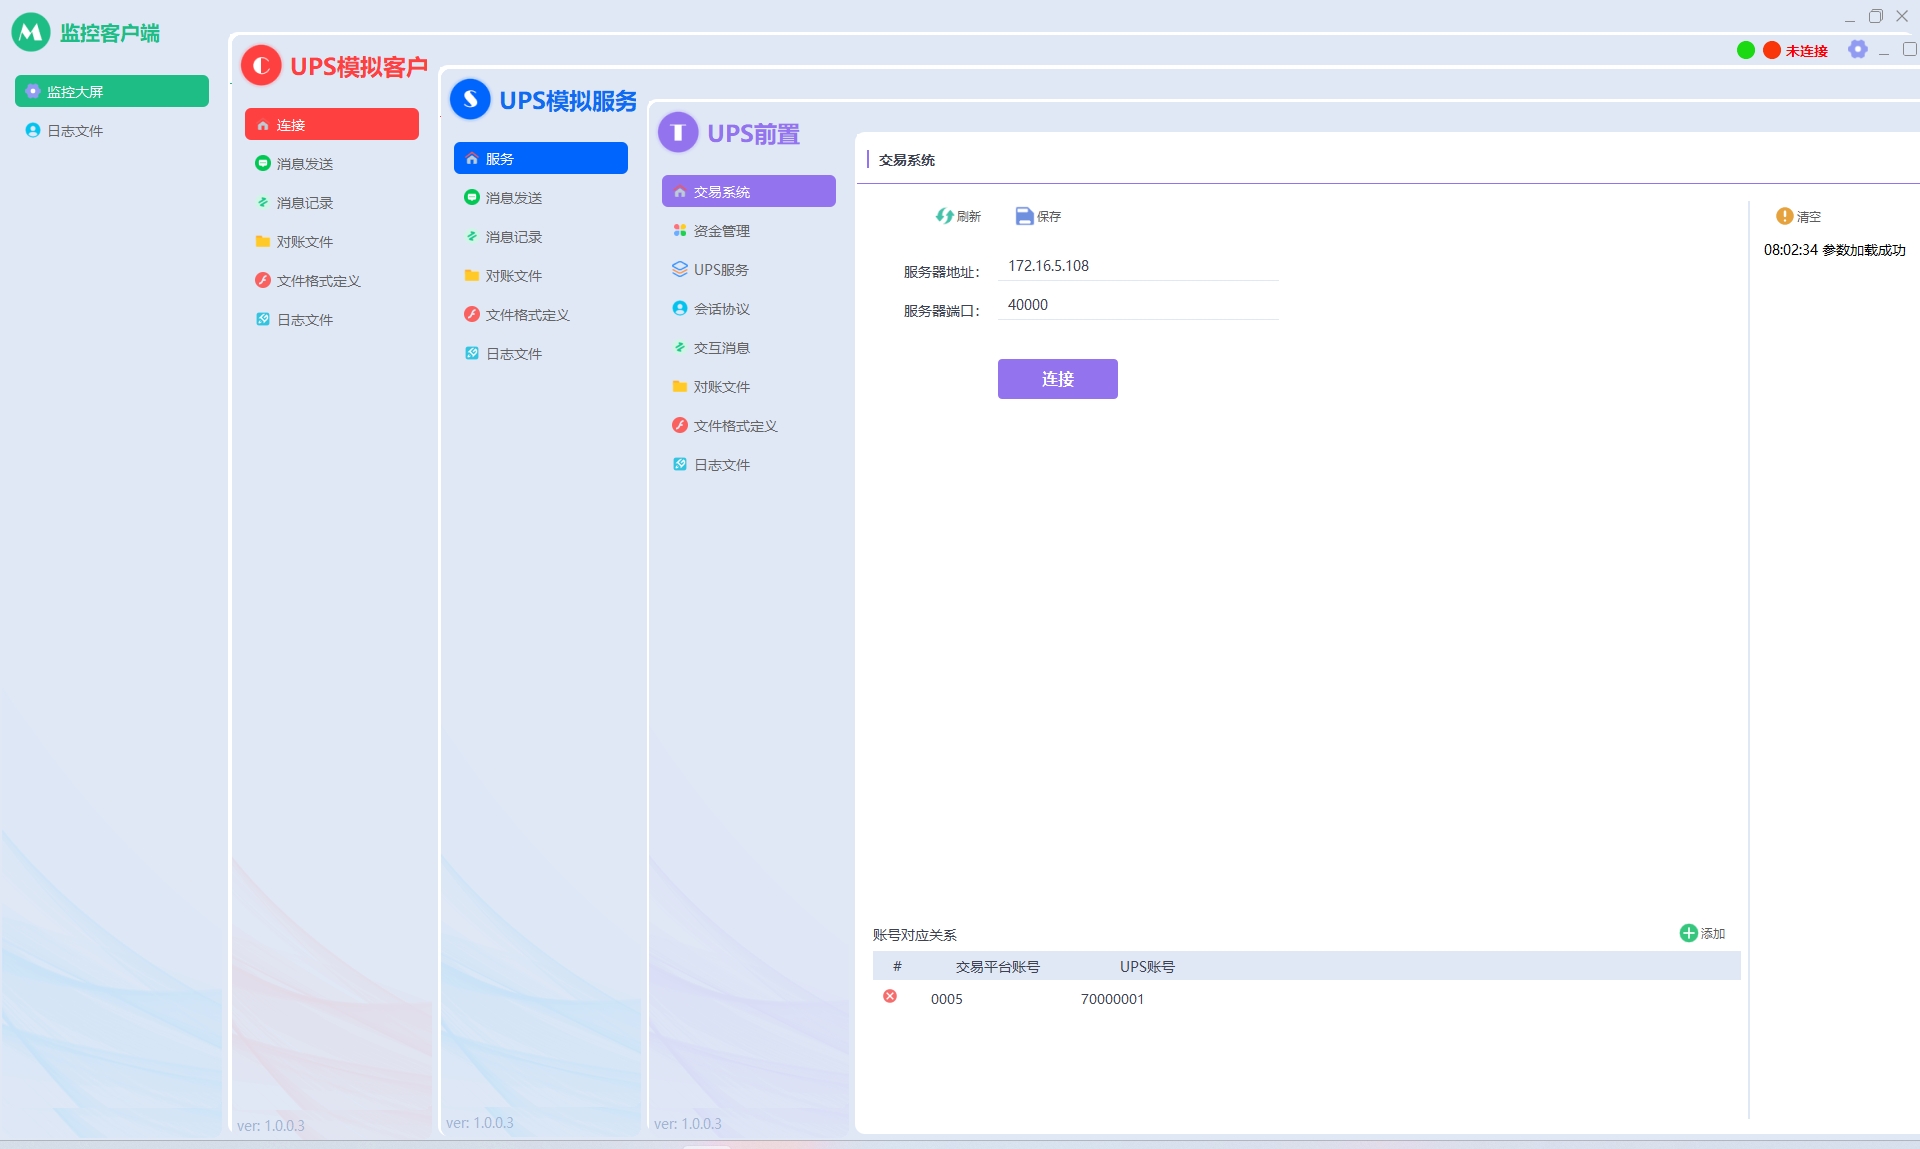Click the 服务器地址 input field
1920x1149 pixels.
[x=1138, y=266]
